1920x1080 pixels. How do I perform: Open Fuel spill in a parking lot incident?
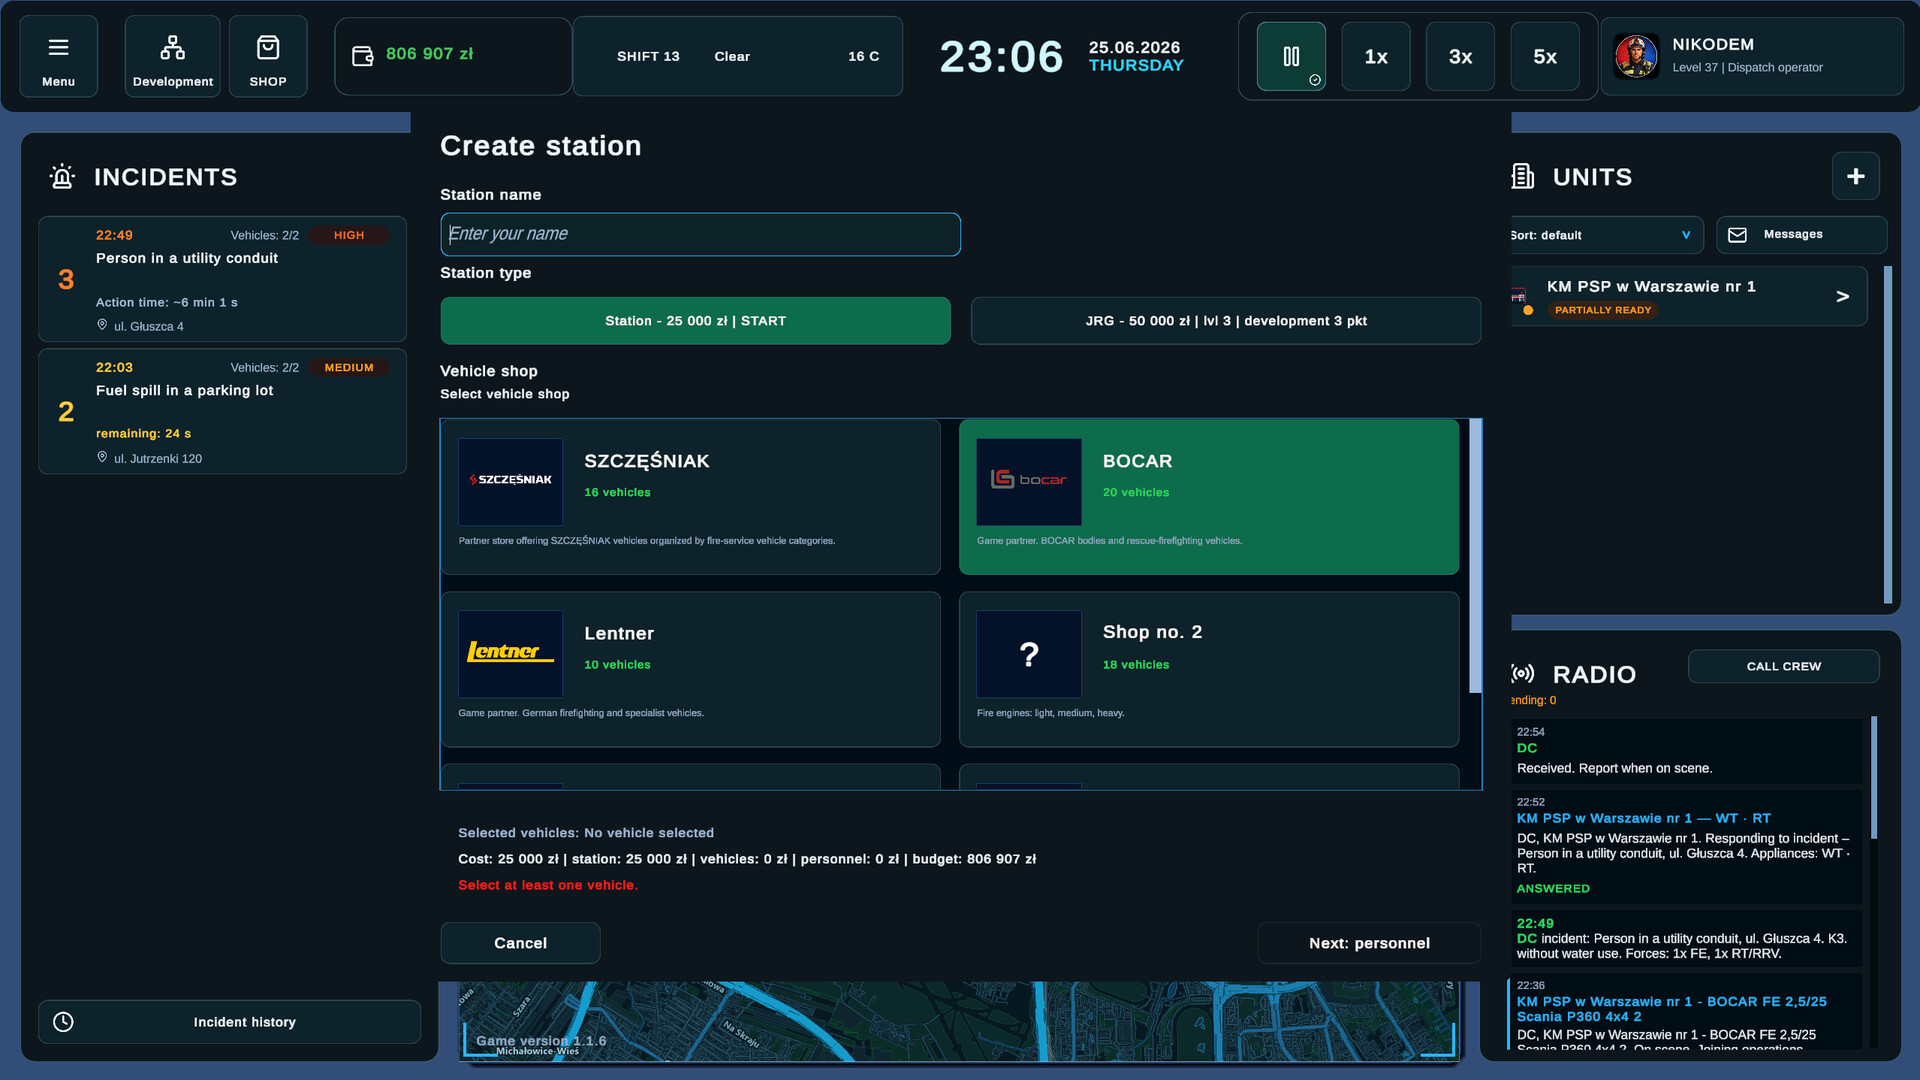pyautogui.click(x=222, y=411)
